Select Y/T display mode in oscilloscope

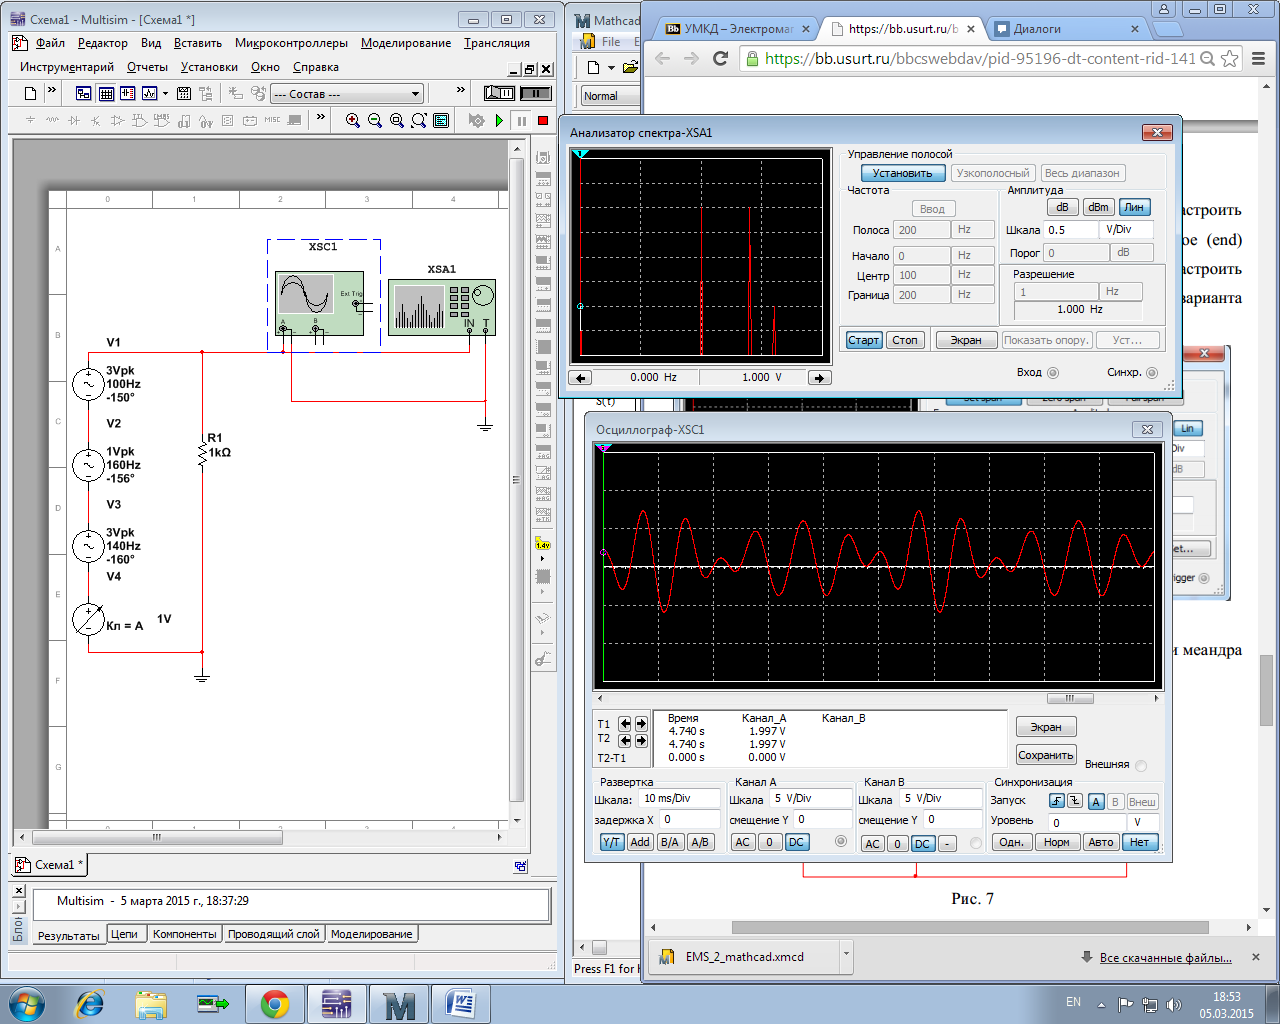612,842
